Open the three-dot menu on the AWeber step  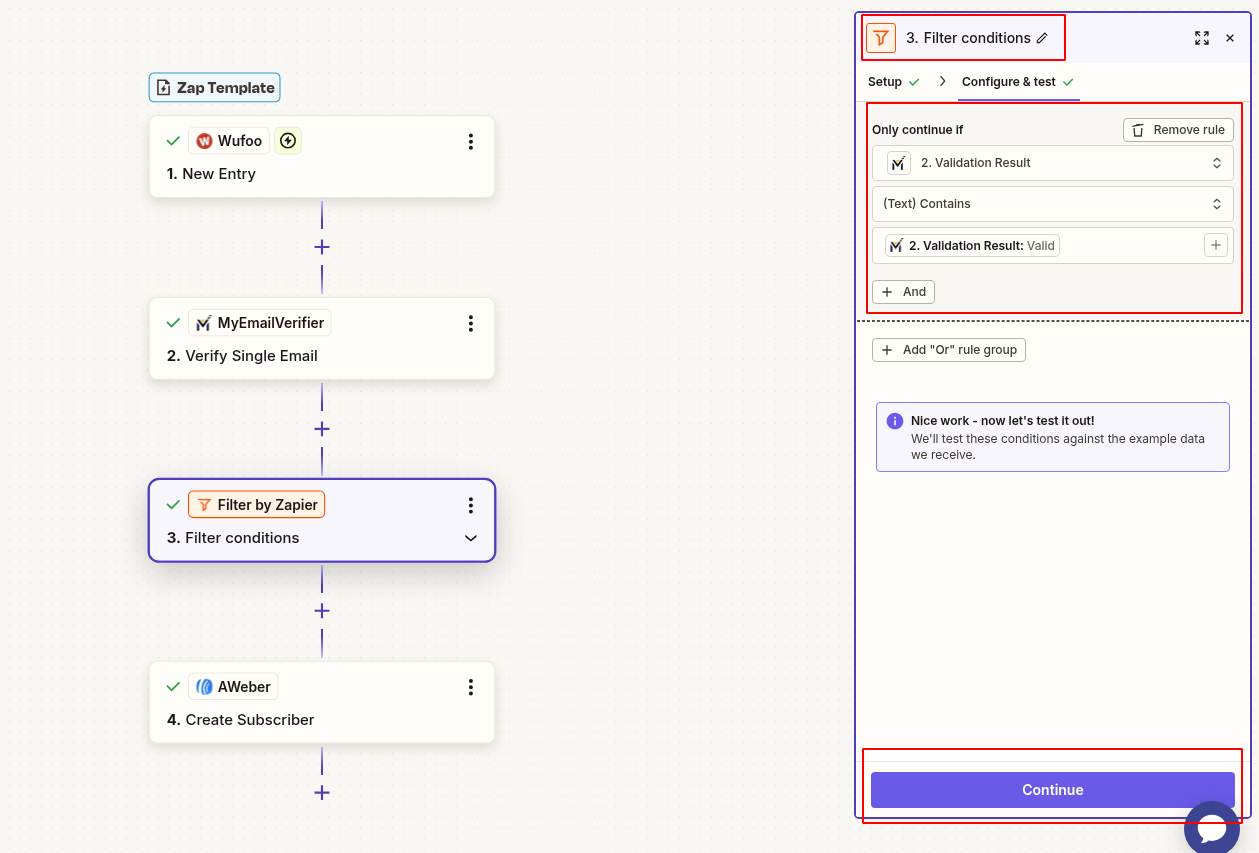click(471, 686)
